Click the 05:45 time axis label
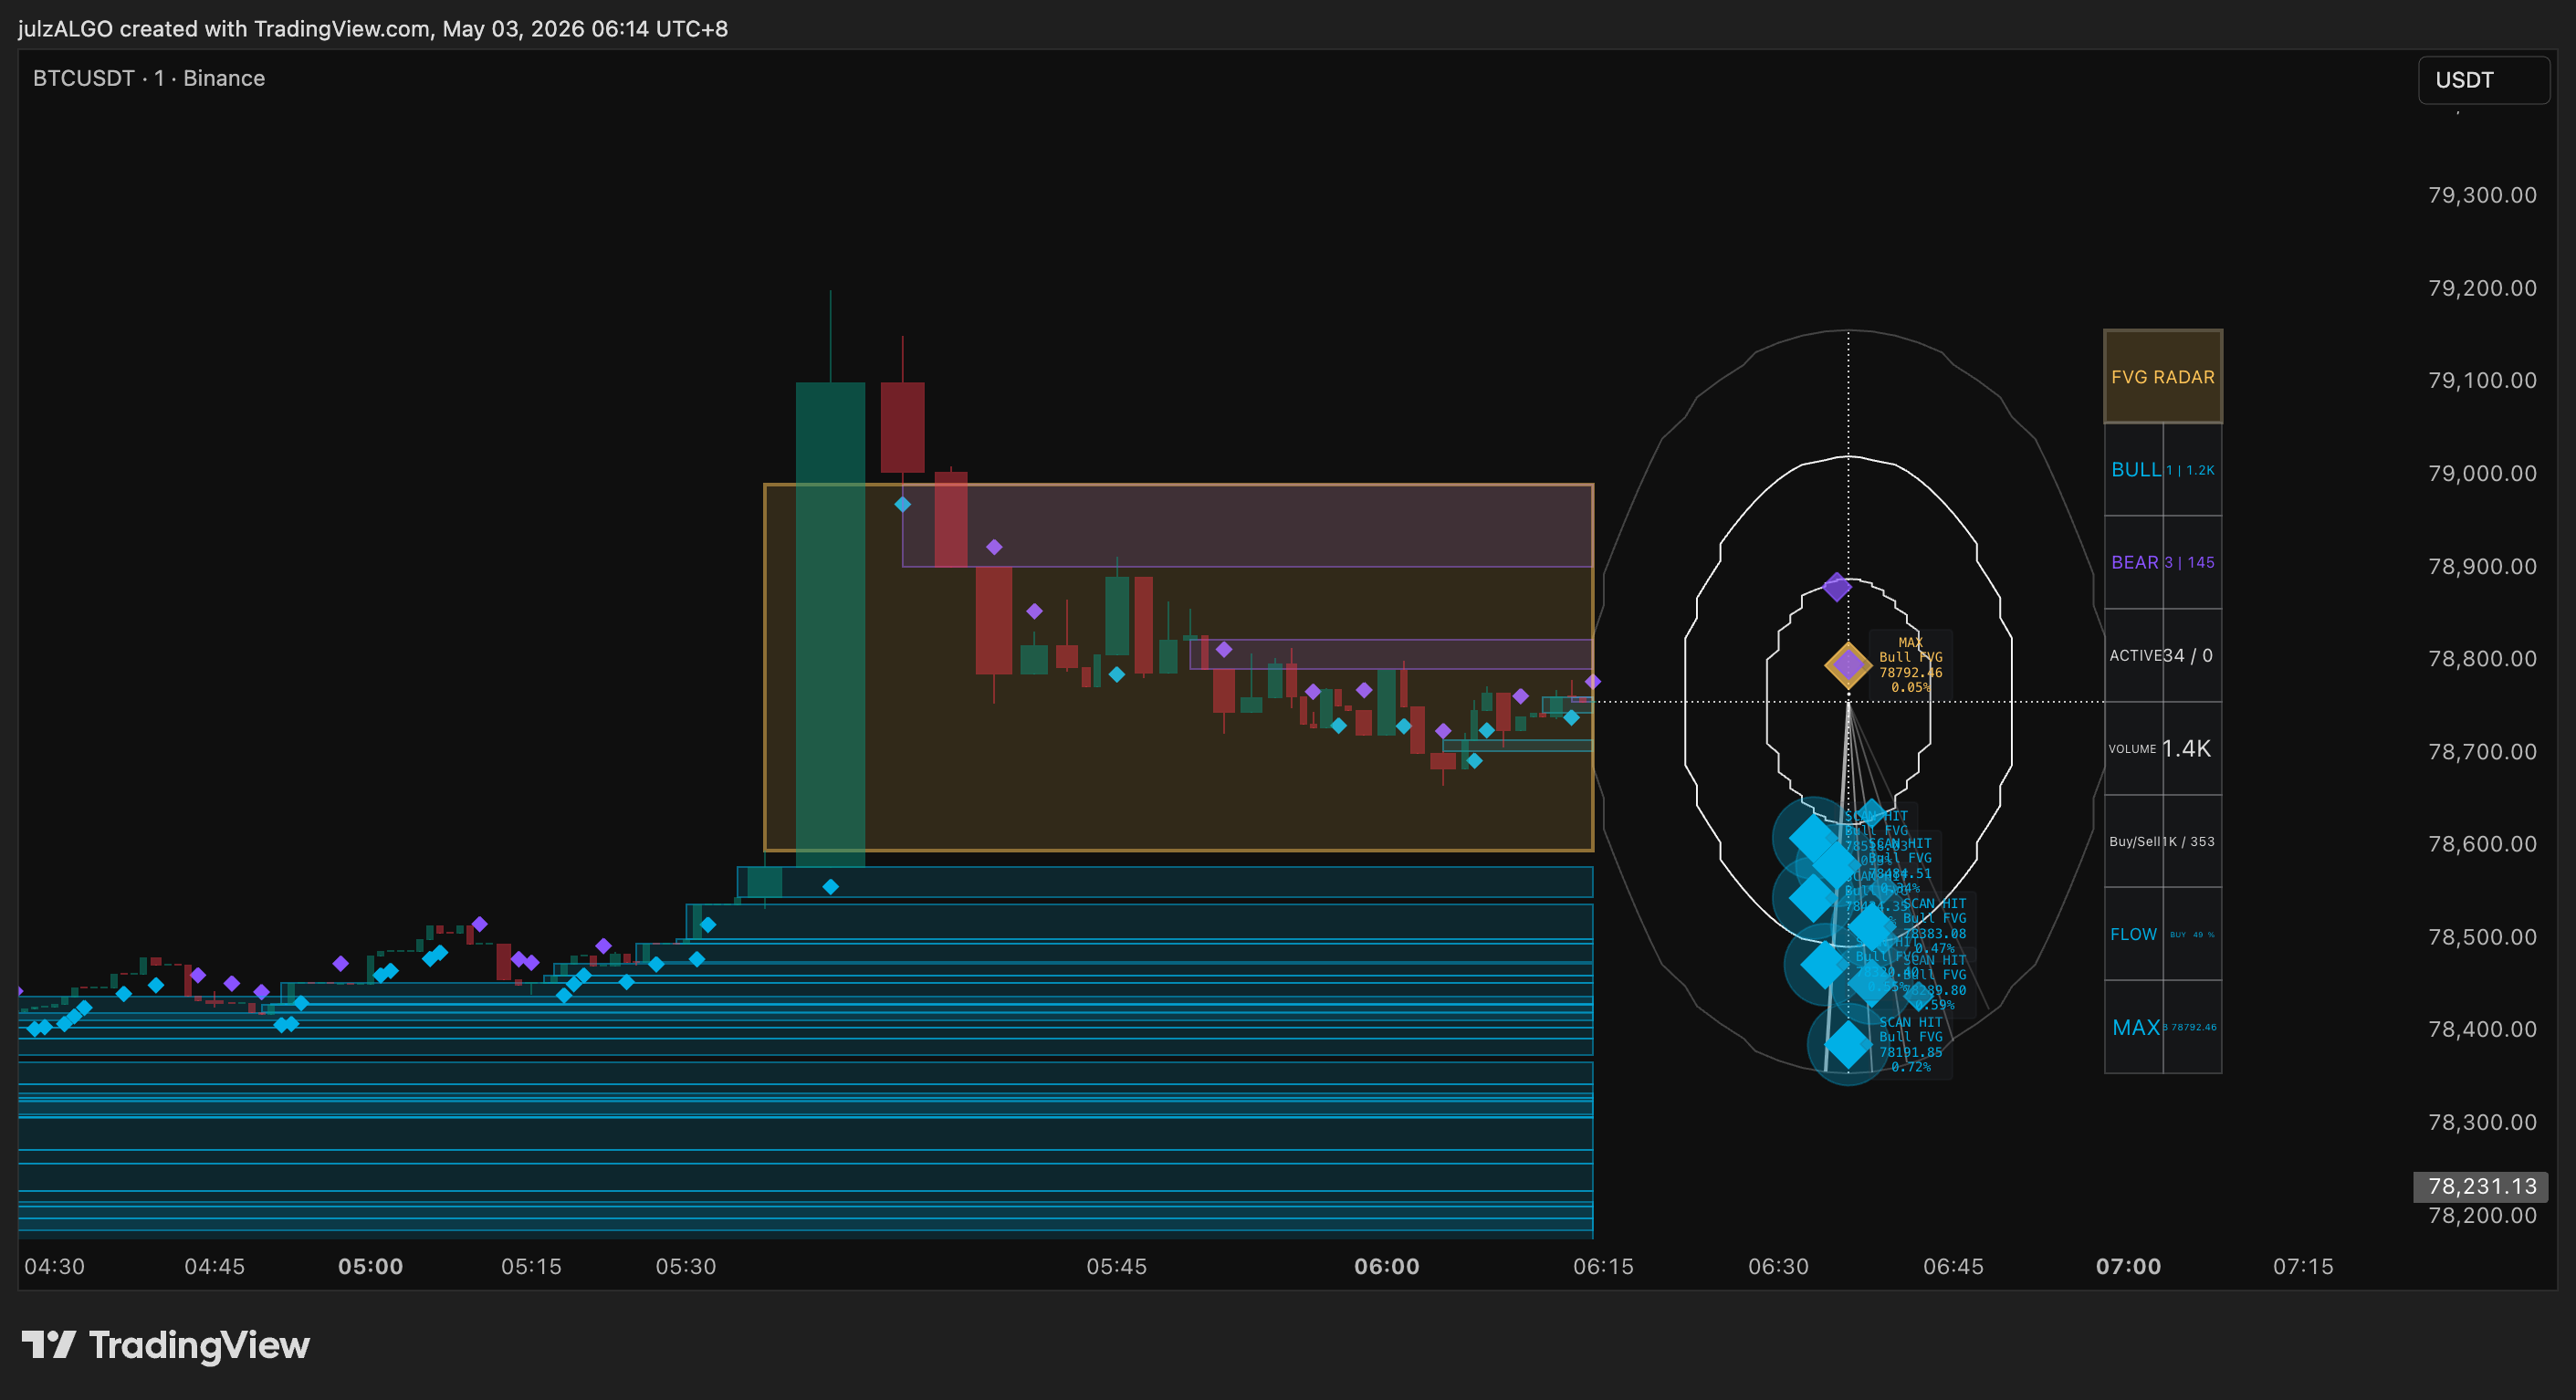Image resolution: width=2576 pixels, height=1400 pixels. [1117, 1267]
